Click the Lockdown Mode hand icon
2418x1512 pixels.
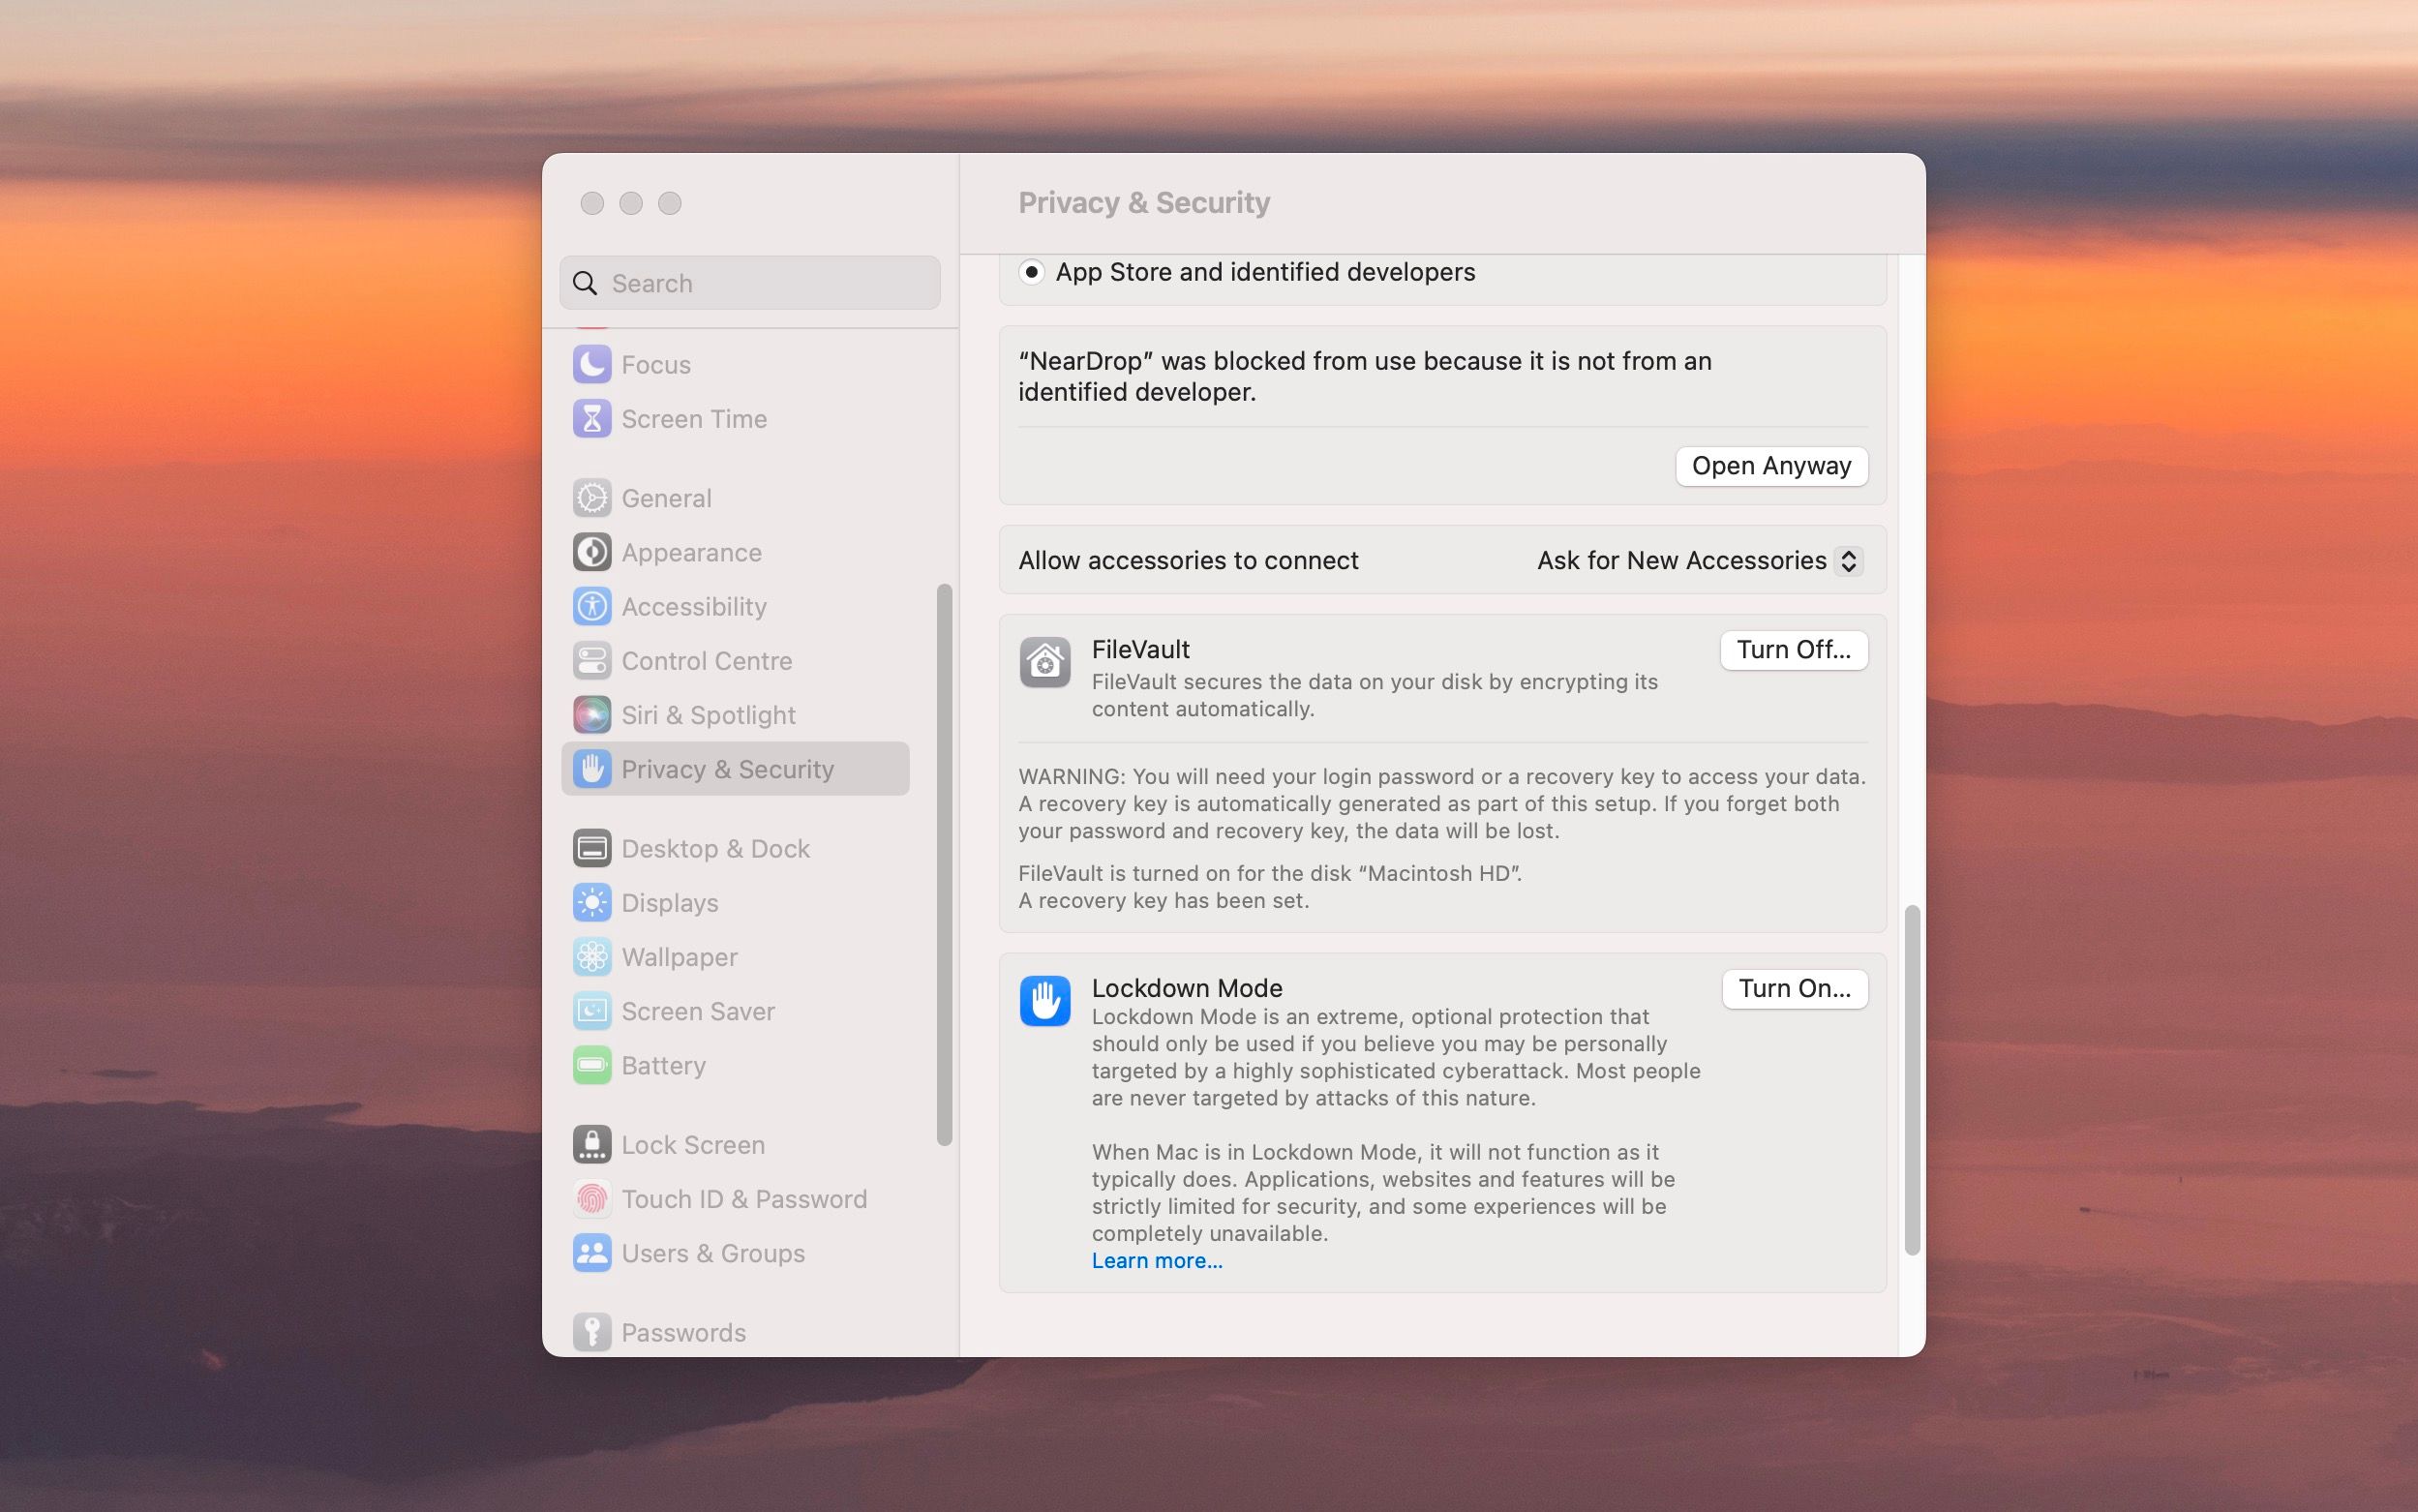1045,1000
